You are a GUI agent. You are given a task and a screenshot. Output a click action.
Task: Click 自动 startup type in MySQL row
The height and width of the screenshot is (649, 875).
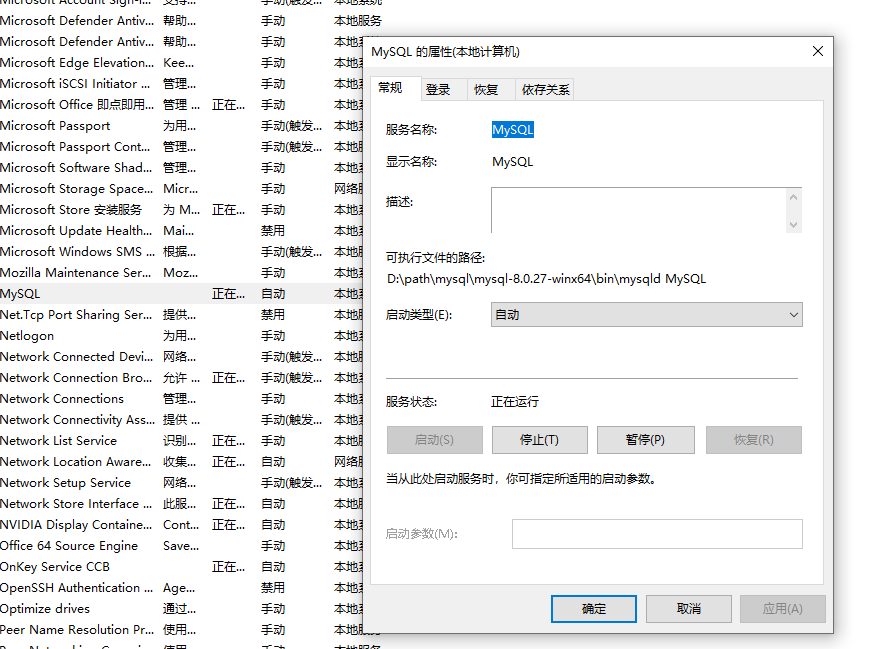click(x=273, y=294)
